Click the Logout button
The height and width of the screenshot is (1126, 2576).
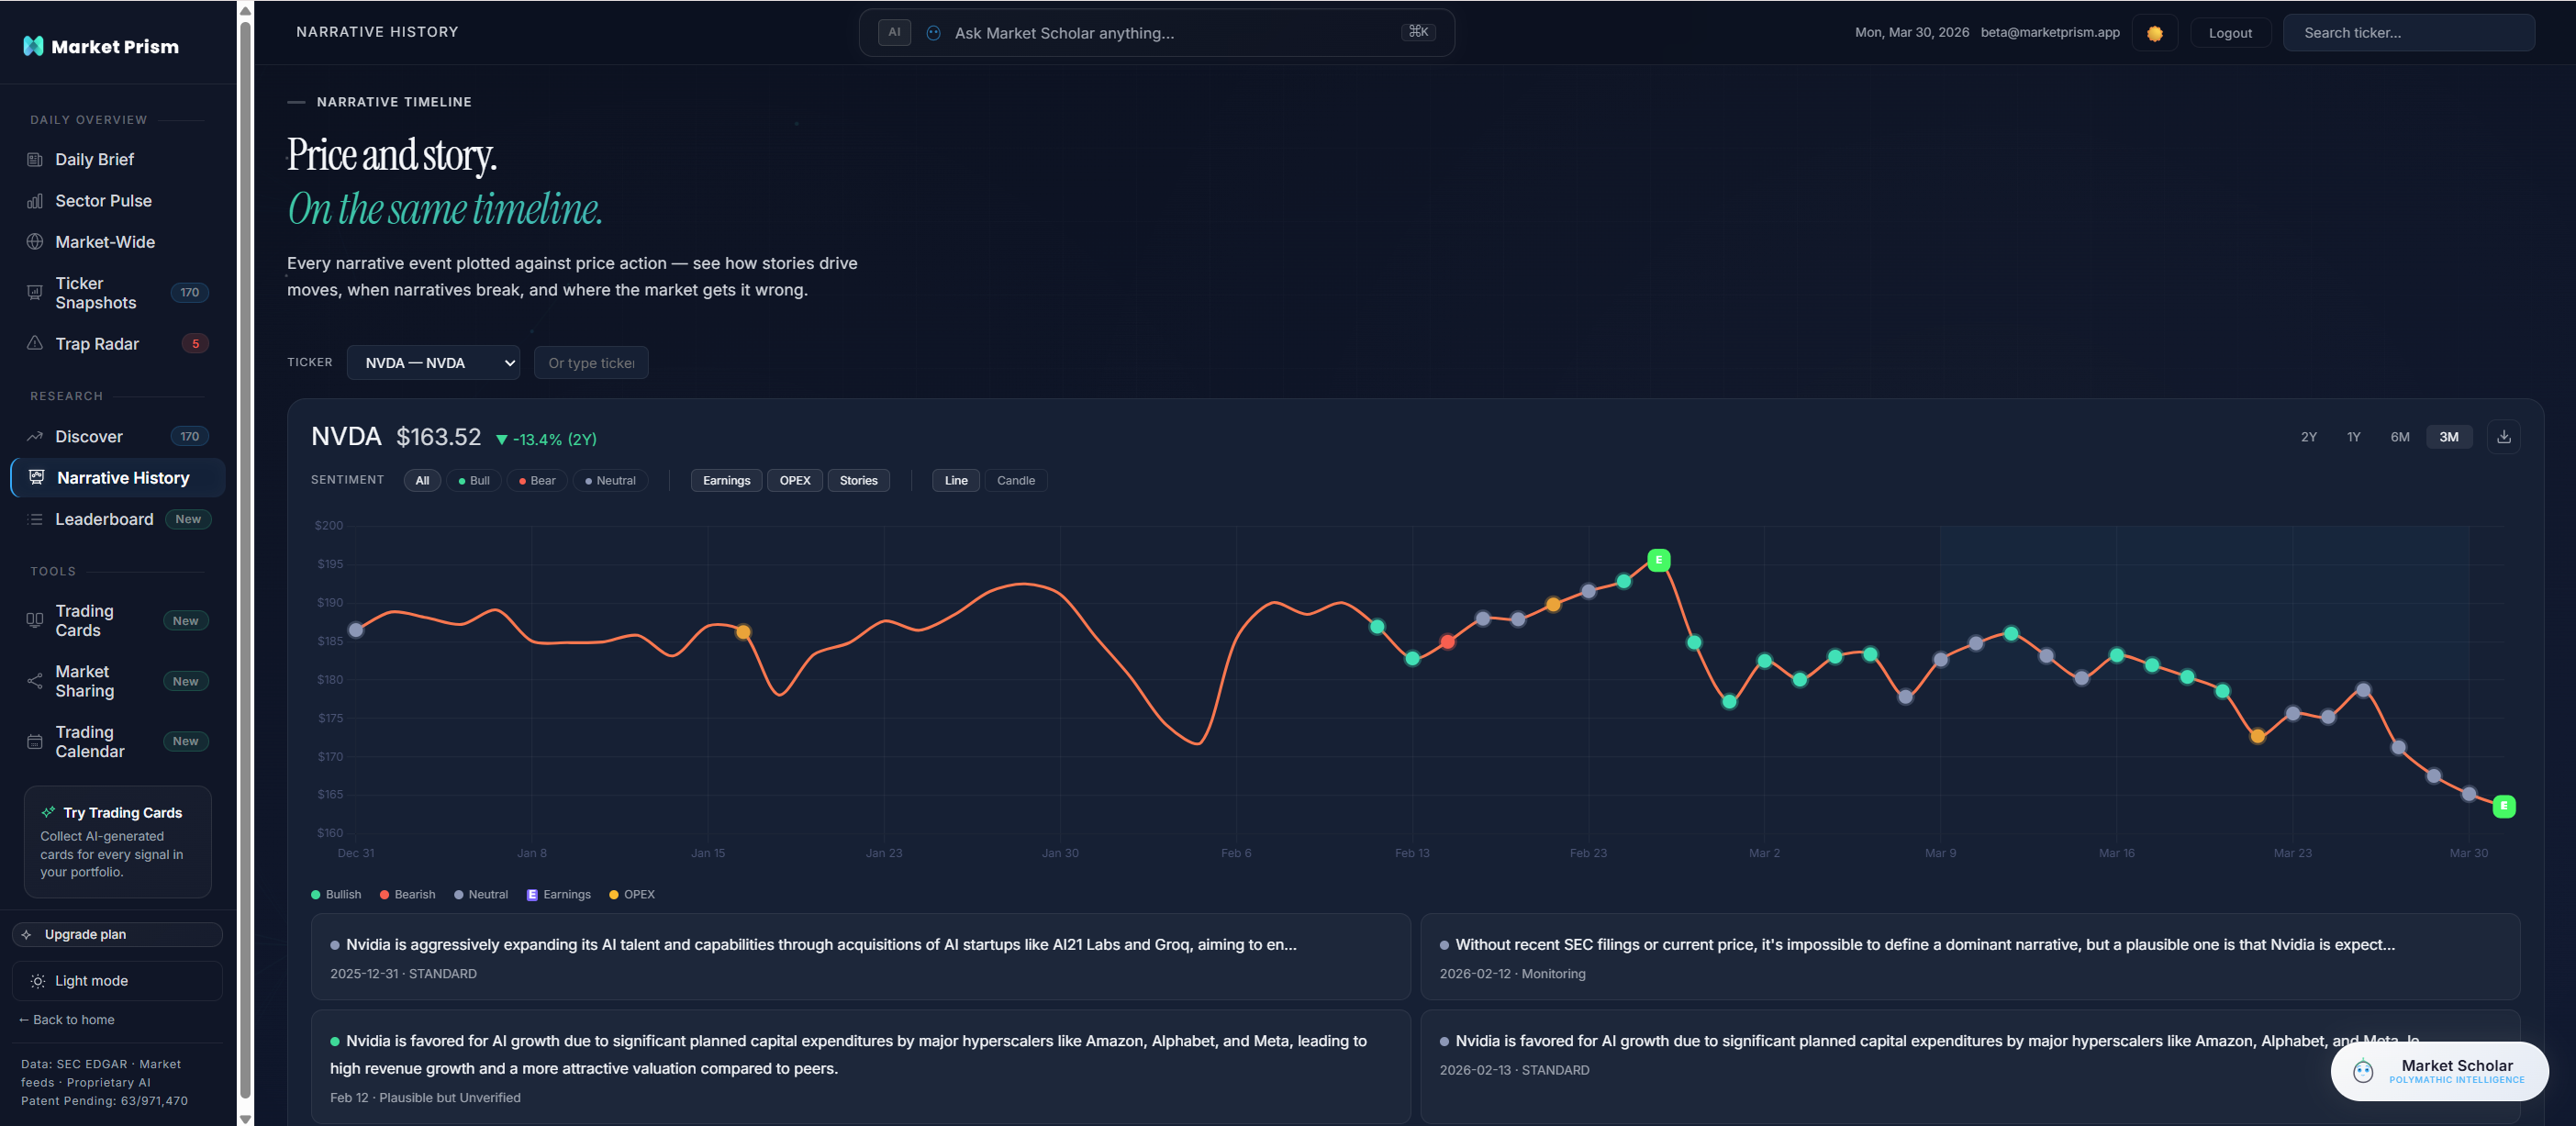(x=2231, y=32)
